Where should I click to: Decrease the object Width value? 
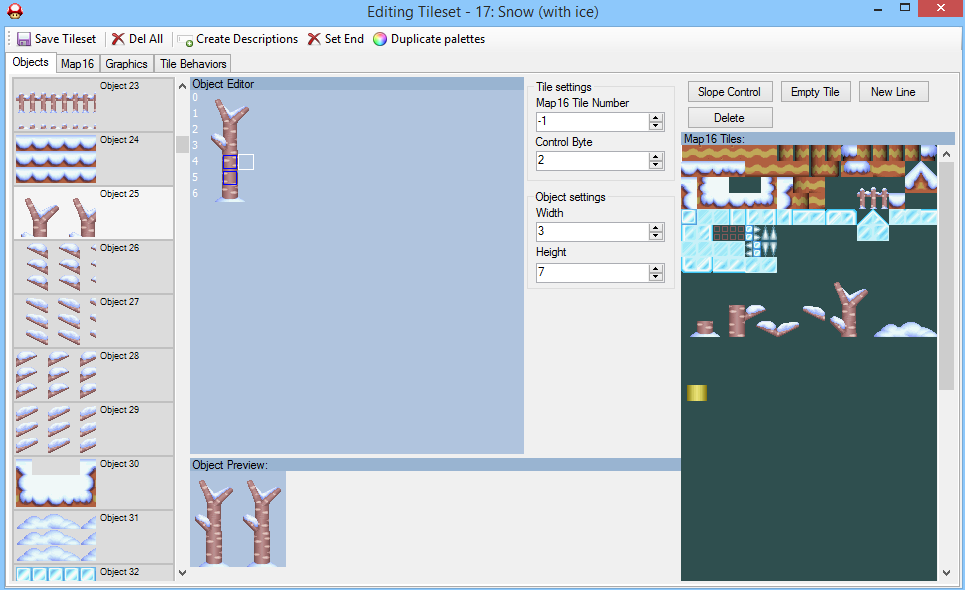coord(656,236)
